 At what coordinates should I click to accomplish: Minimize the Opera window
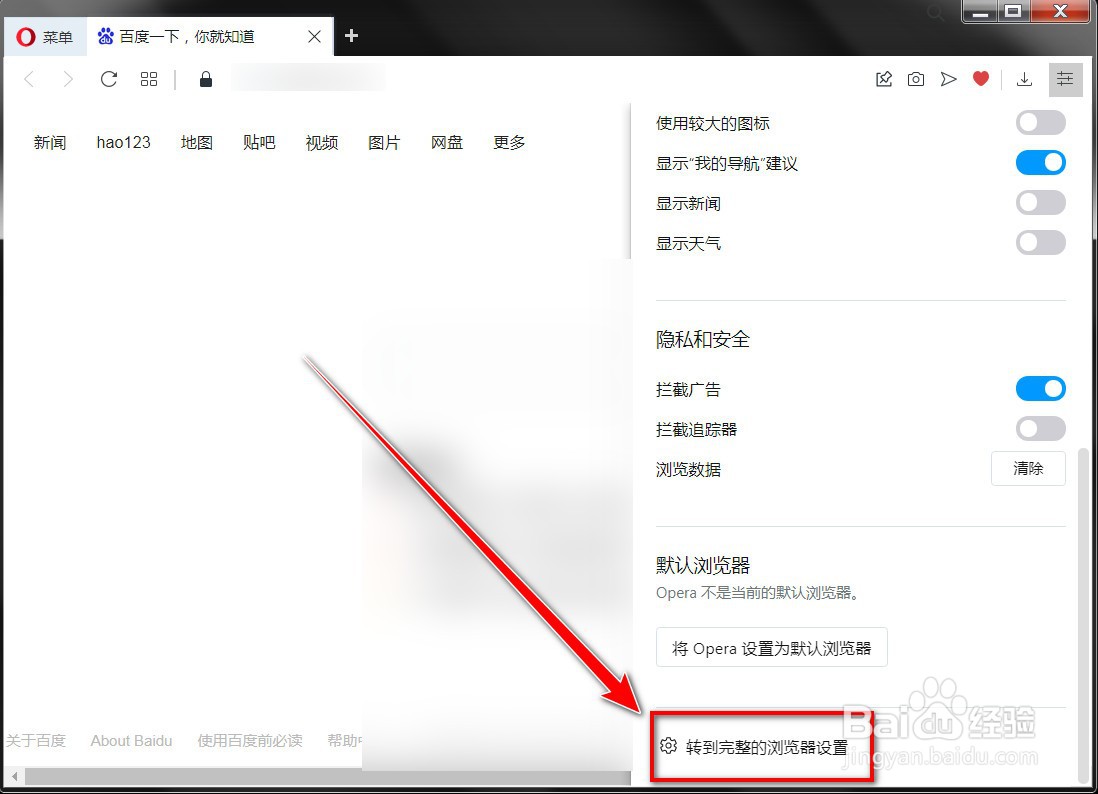980,12
